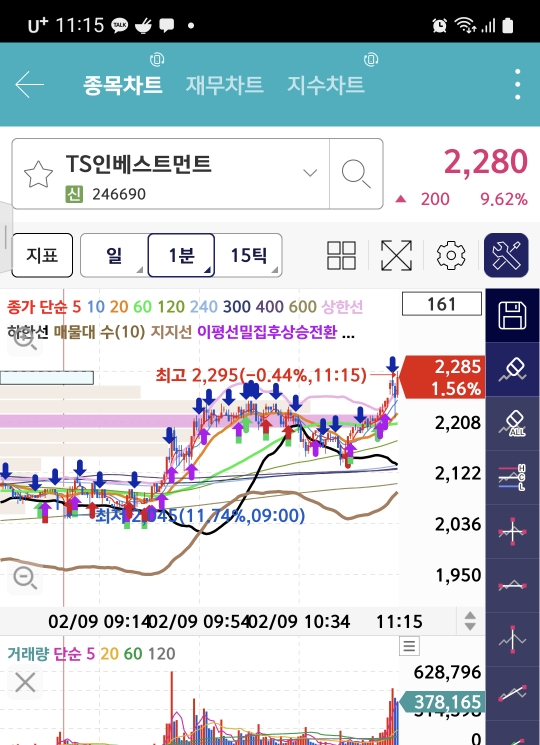Open the 지표 indicators button

click(42, 255)
